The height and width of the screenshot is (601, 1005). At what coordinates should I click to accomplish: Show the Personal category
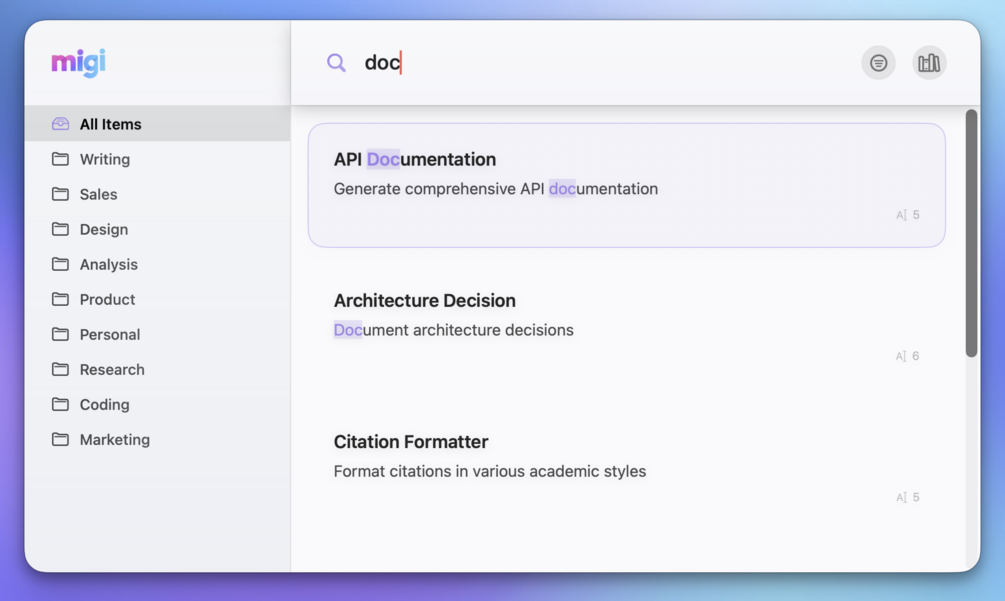point(109,334)
